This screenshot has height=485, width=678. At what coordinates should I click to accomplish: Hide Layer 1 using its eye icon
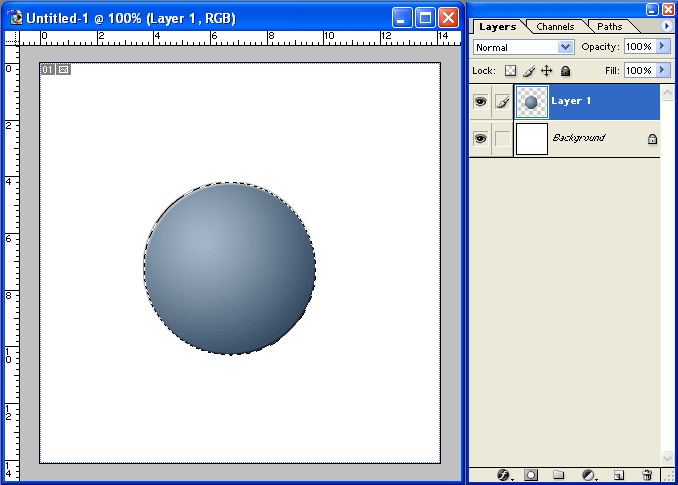pyautogui.click(x=480, y=102)
